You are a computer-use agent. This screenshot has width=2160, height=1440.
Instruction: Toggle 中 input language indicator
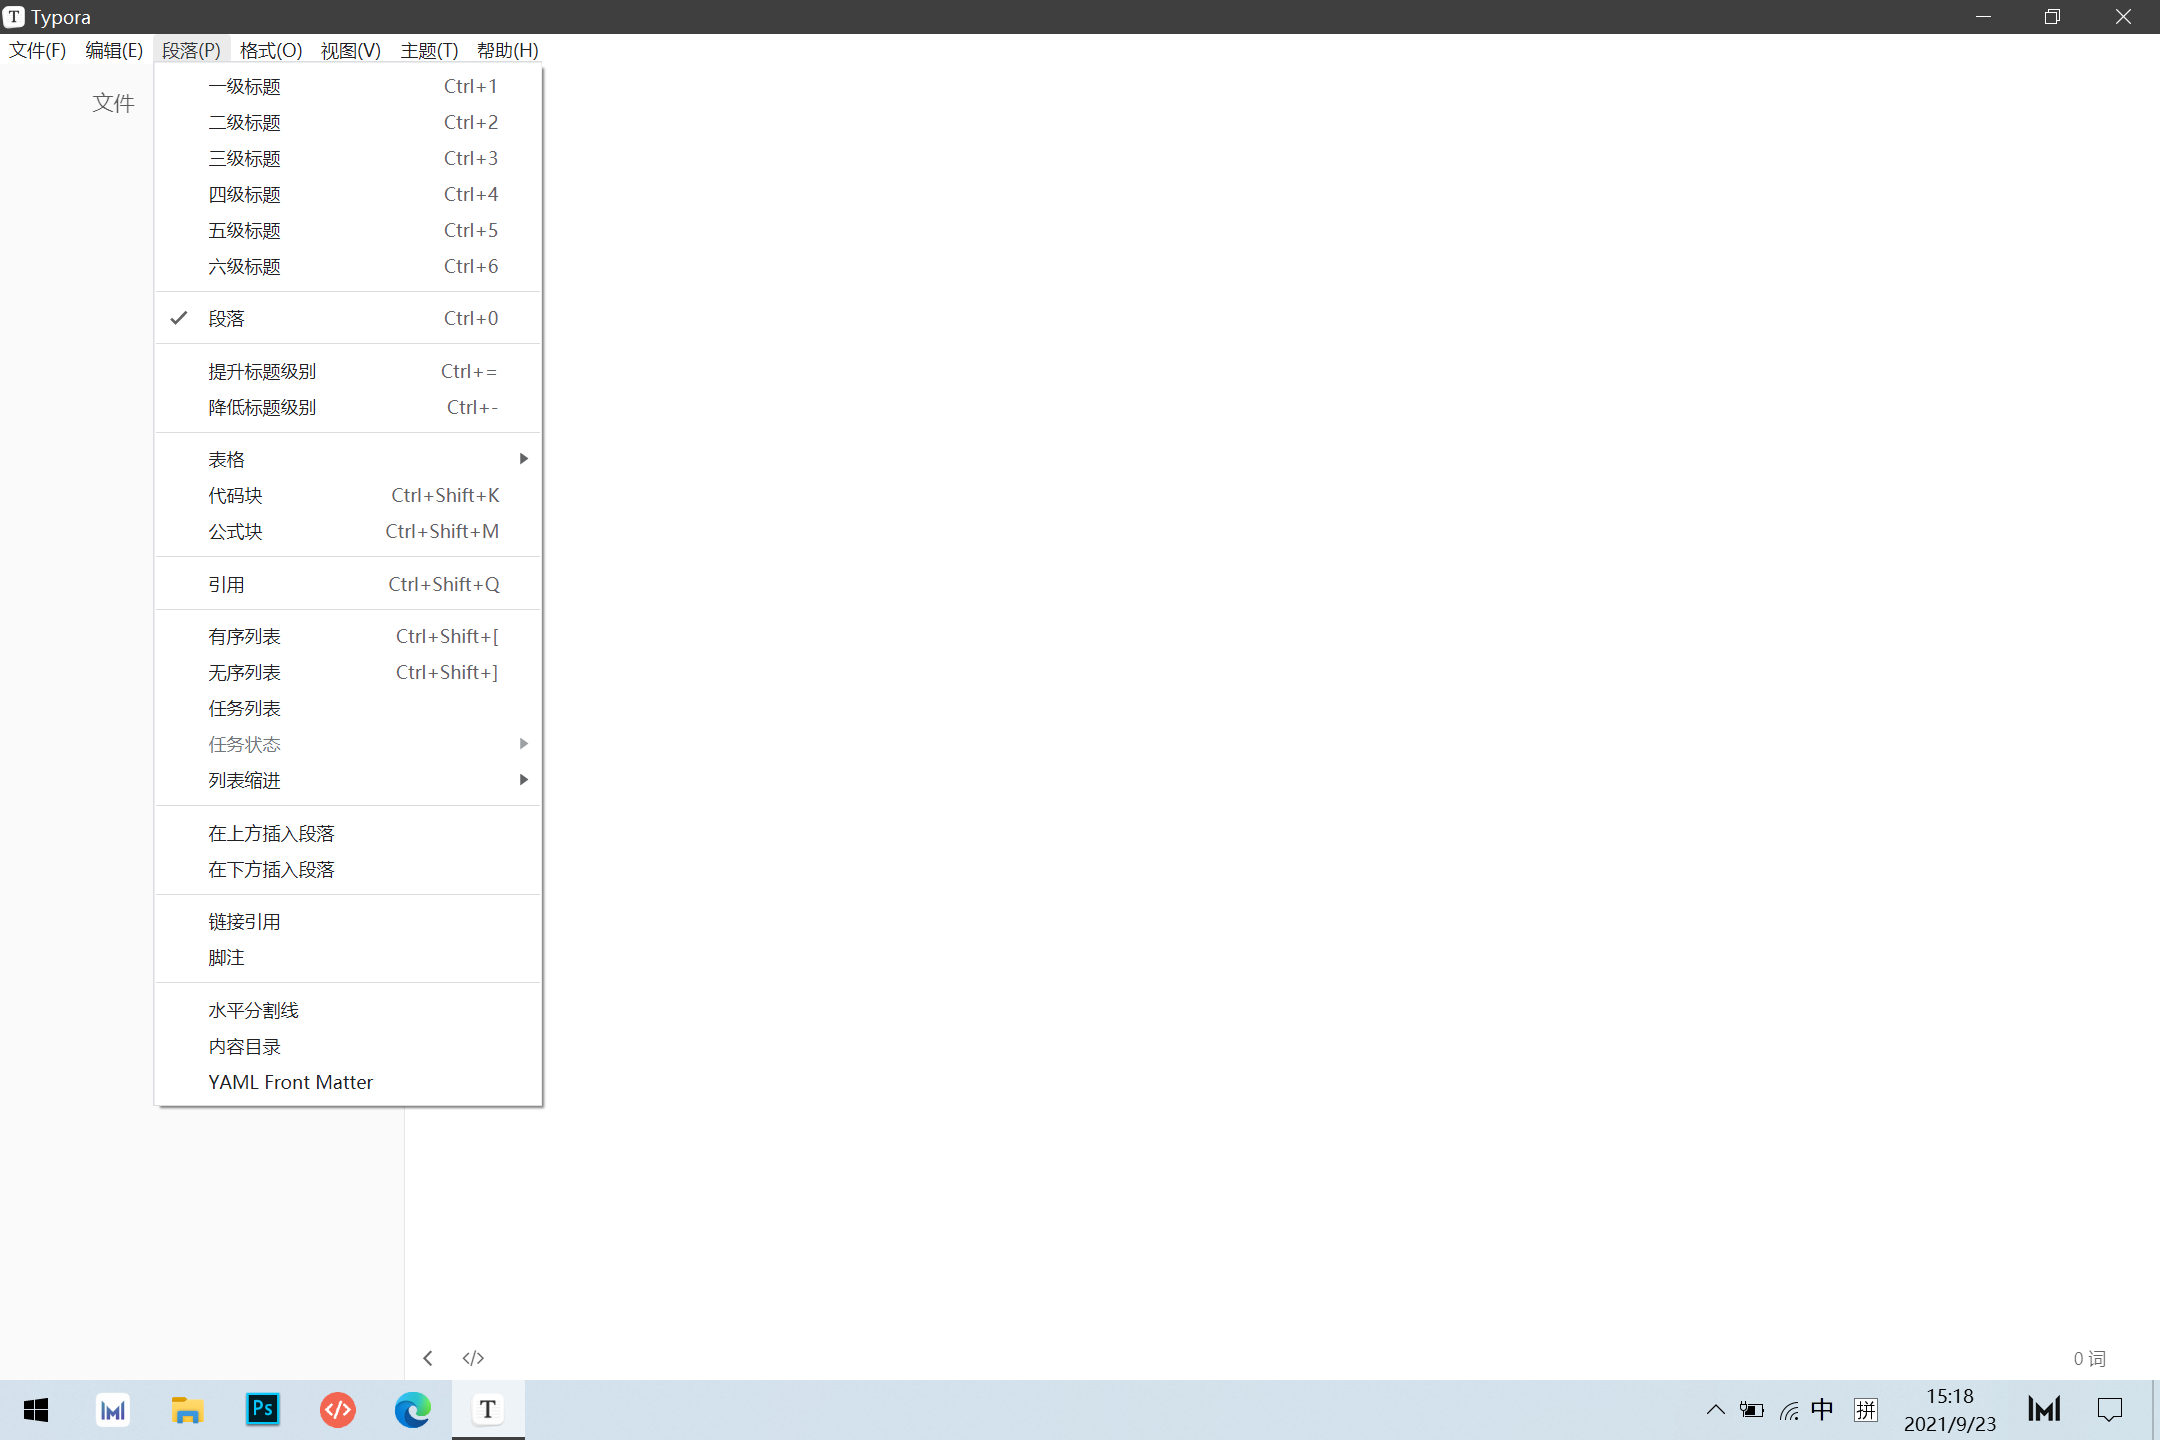1822,1410
